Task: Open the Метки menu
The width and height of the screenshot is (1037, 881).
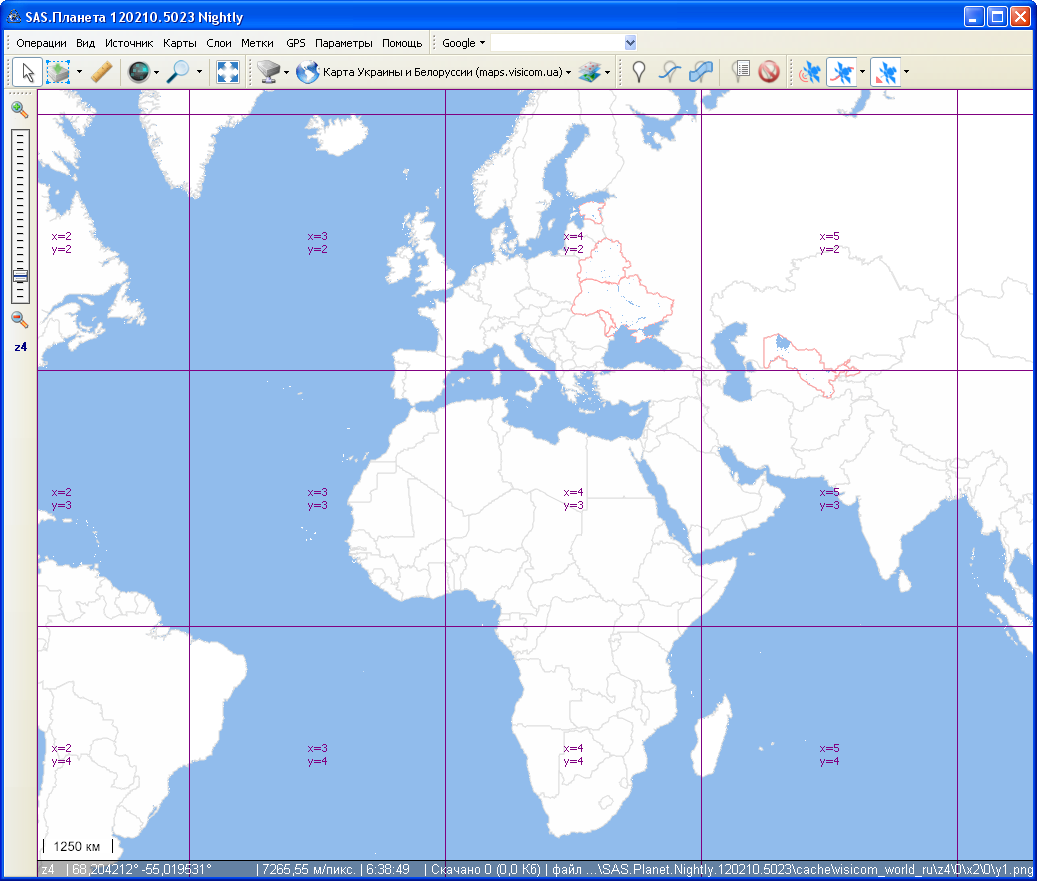Action: [x=257, y=43]
